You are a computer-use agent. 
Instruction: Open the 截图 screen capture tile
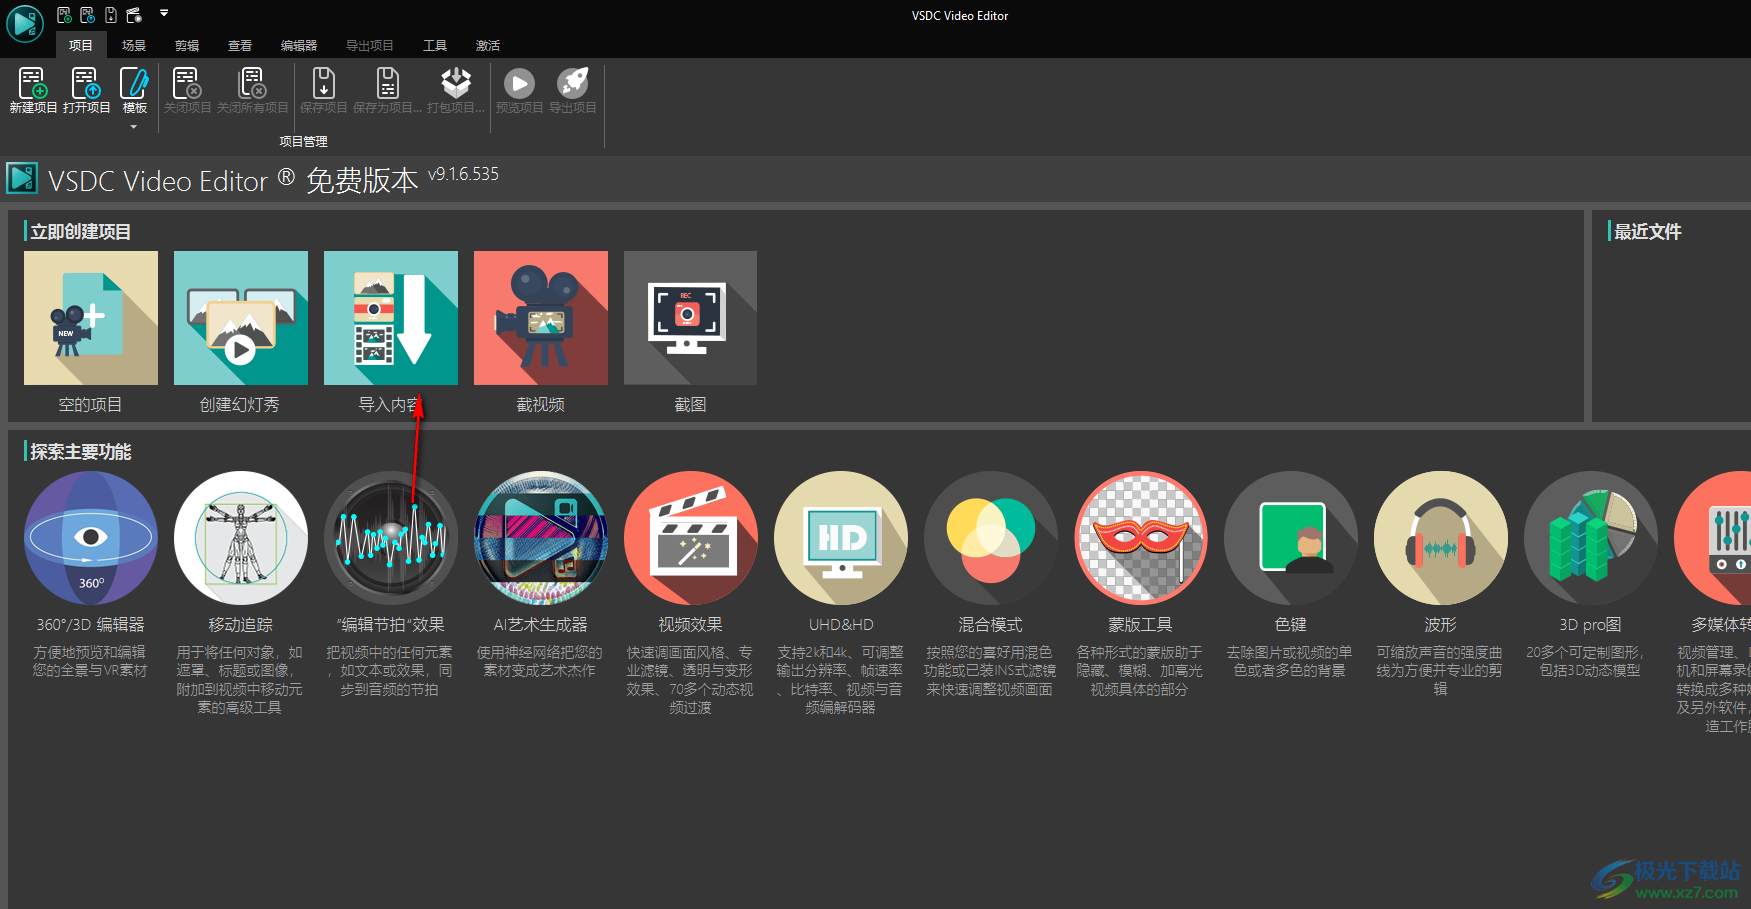[x=690, y=318]
